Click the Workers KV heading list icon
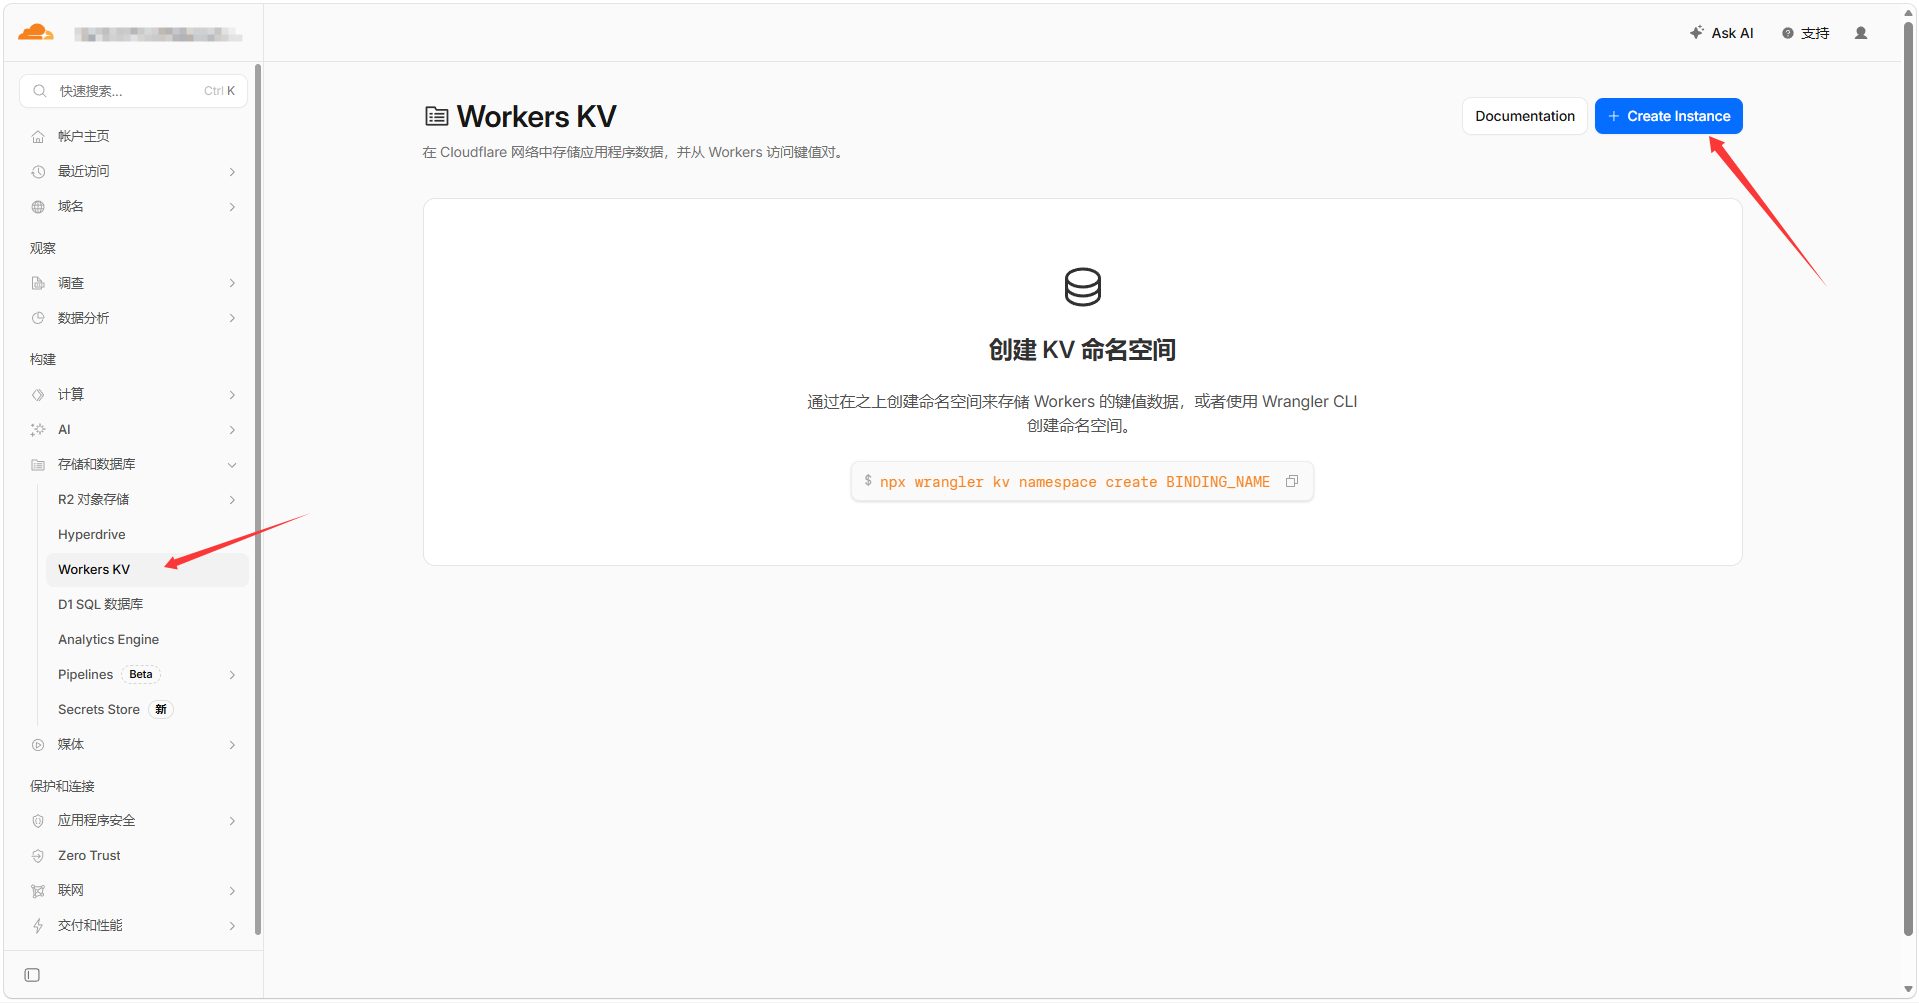The image size is (1919, 1003). click(x=437, y=116)
